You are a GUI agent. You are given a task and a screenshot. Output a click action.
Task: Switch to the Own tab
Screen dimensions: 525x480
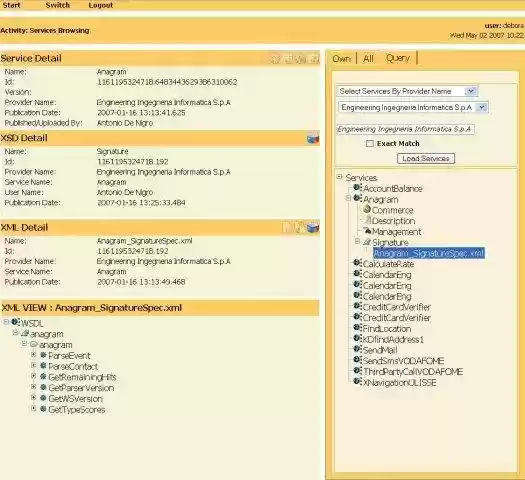[342, 59]
